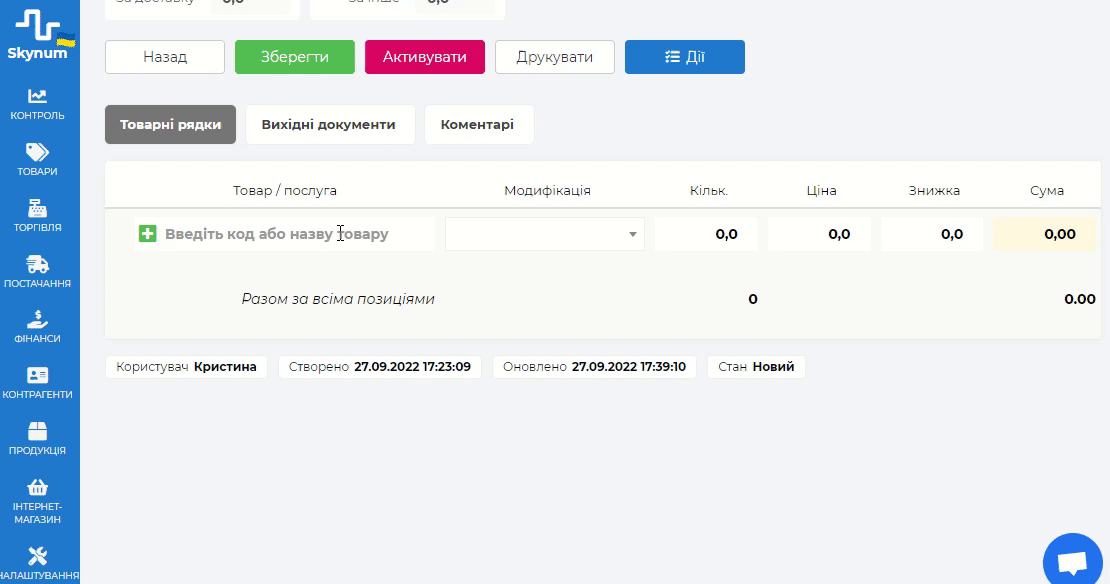Click the Ціна price input

819,234
